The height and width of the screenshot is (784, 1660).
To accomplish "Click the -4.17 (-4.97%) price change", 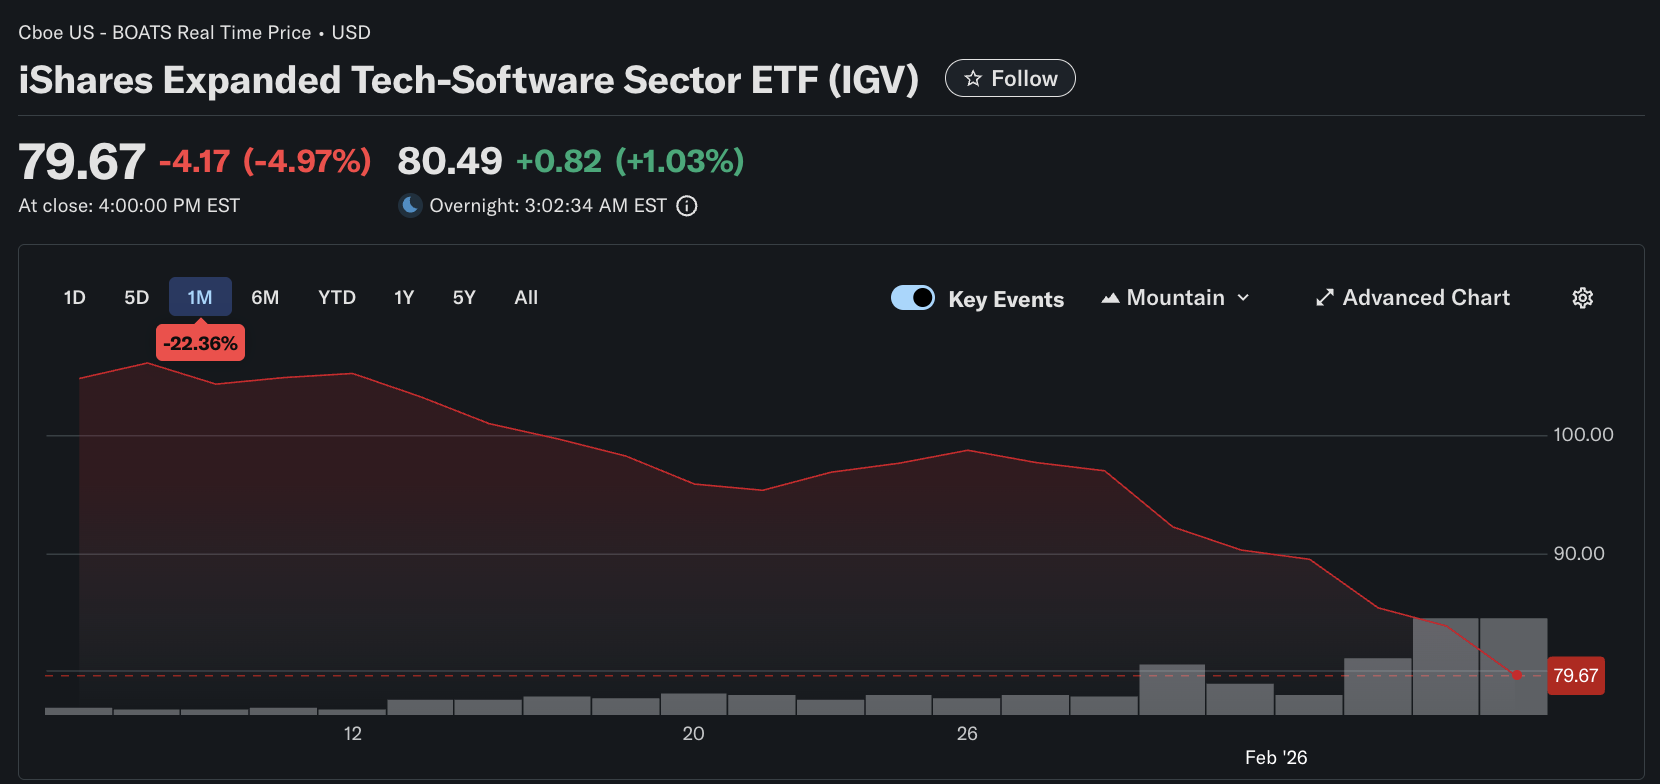I will [265, 161].
